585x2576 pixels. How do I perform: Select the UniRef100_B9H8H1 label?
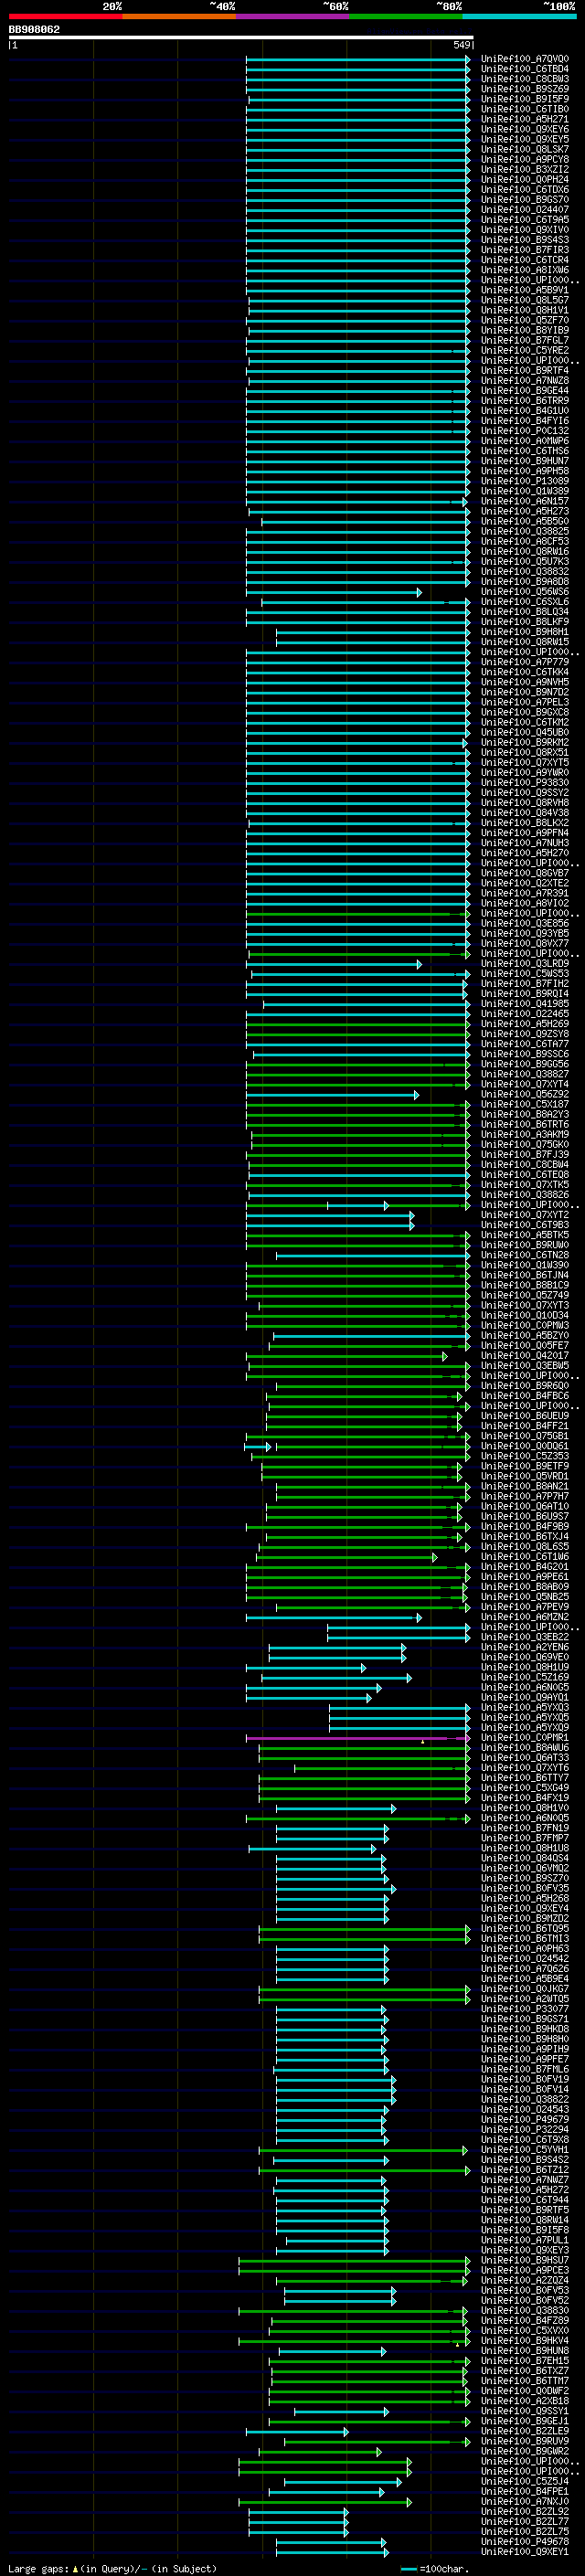(x=524, y=632)
